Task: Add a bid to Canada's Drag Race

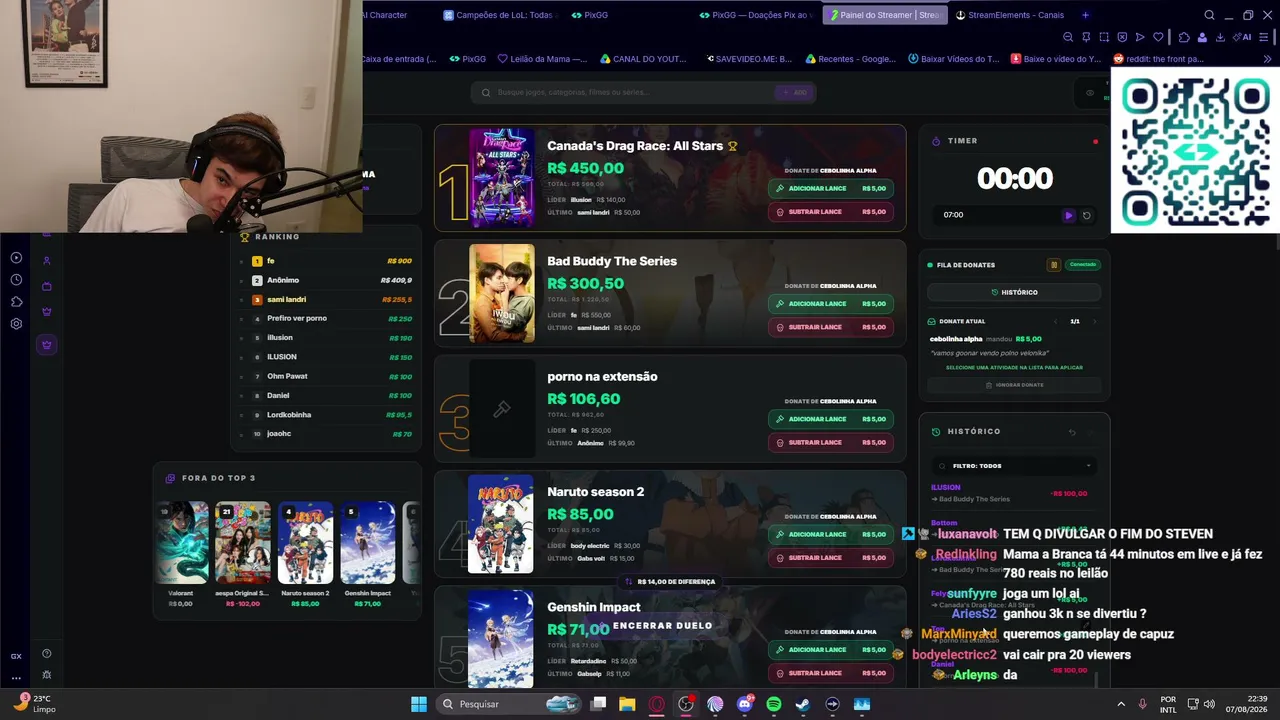Action: pyautogui.click(x=831, y=188)
